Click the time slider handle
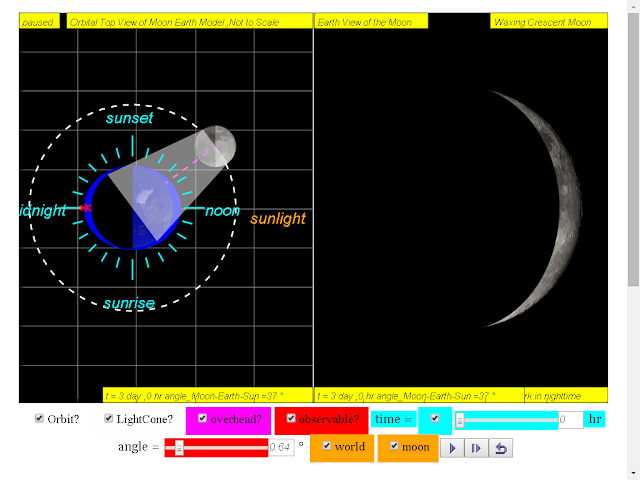Screen dimensions: 640x480 [x=460, y=420]
